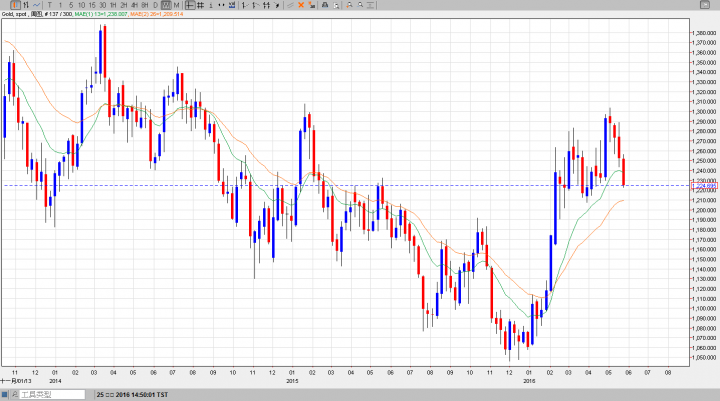Screen dimensions: 720x401
Task: Switch to bar chart type icon
Action: point(26,5)
